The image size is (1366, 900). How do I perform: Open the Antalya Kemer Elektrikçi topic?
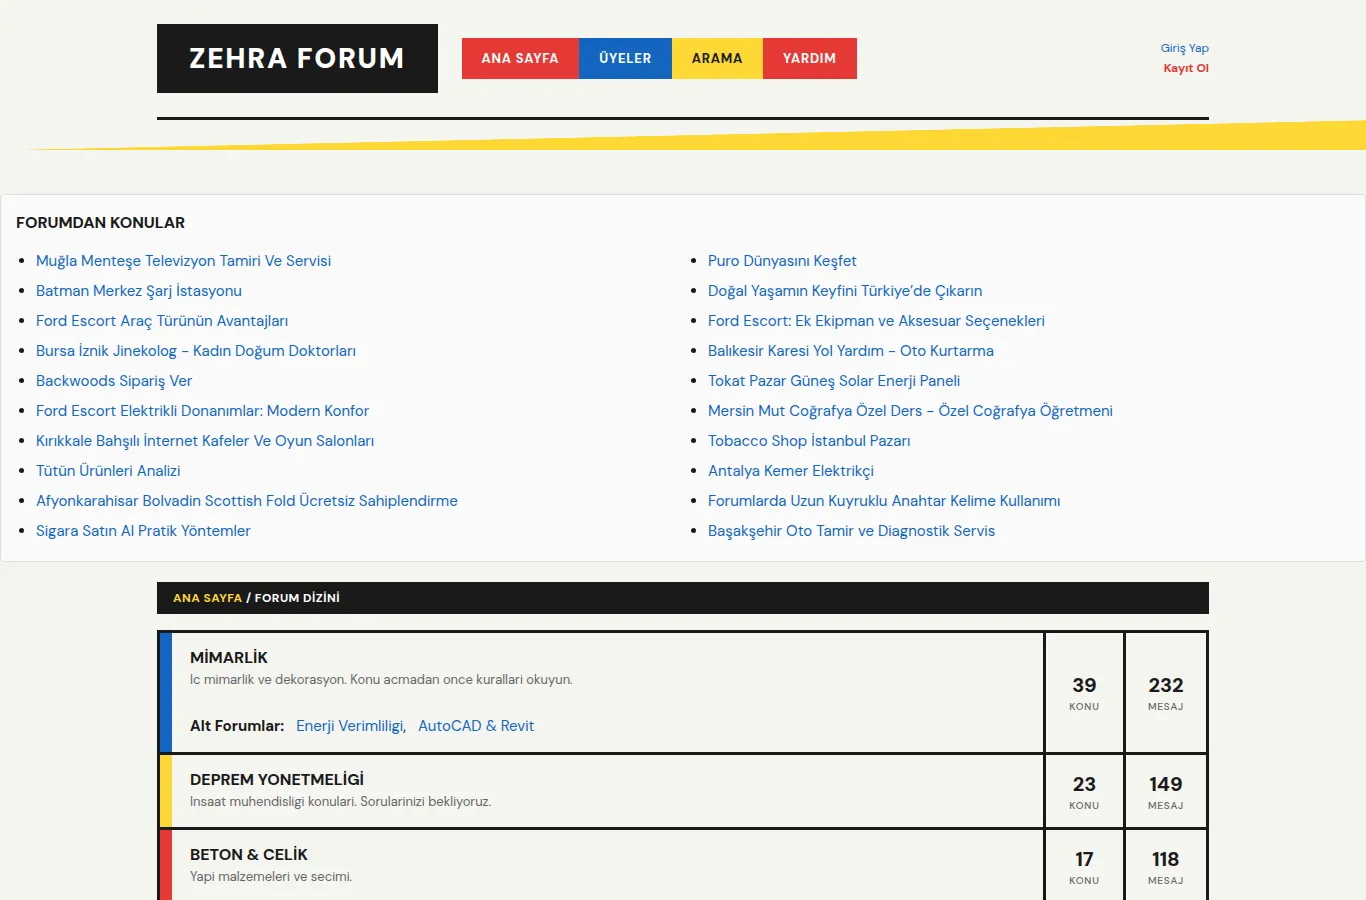[791, 471]
